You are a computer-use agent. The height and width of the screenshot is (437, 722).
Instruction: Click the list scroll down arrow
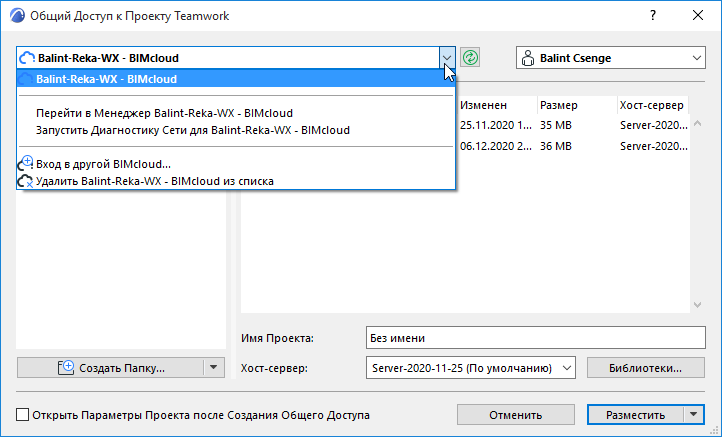698,305
